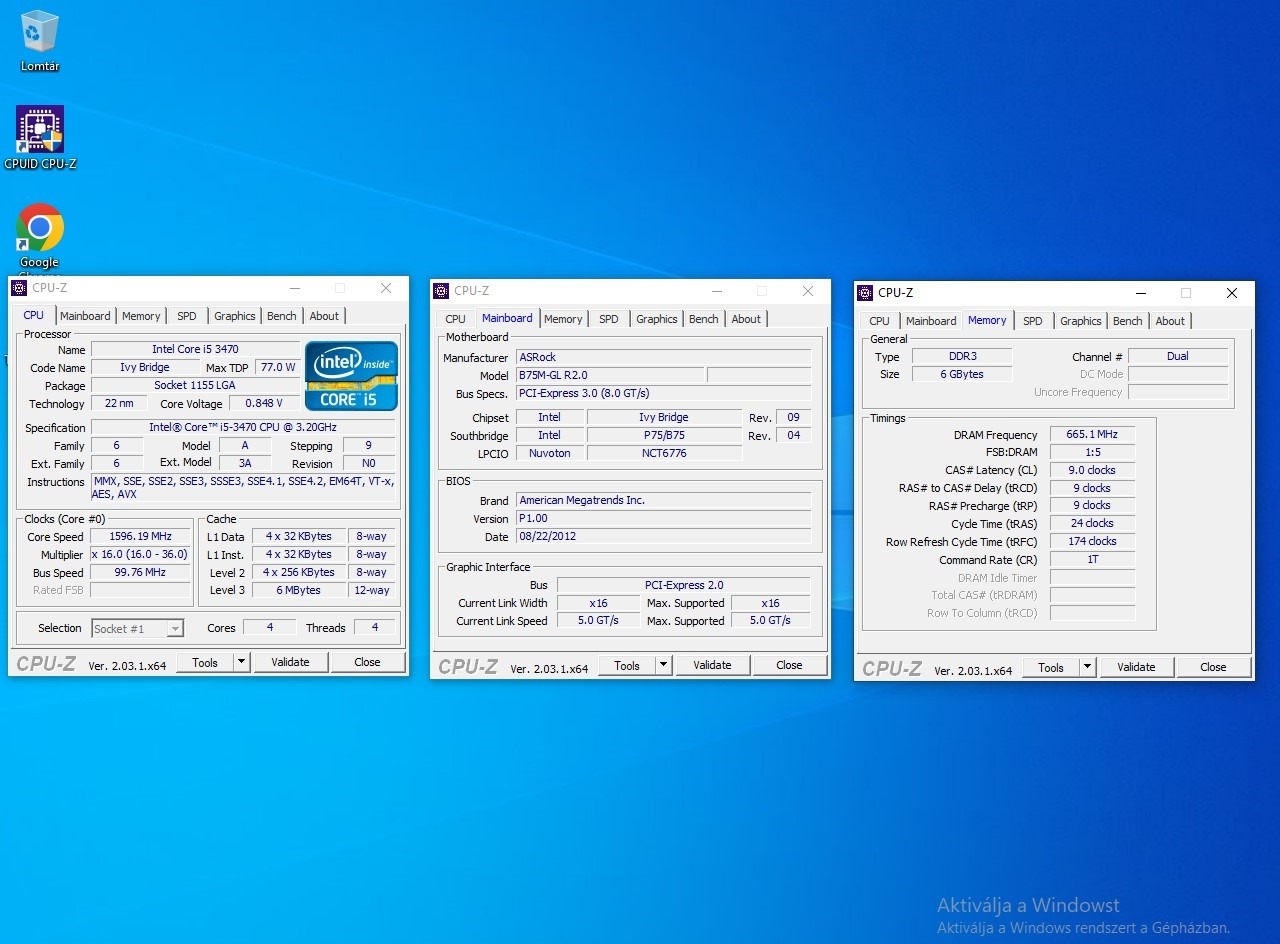Click the Tools button in the CPU window

(x=205, y=662)
